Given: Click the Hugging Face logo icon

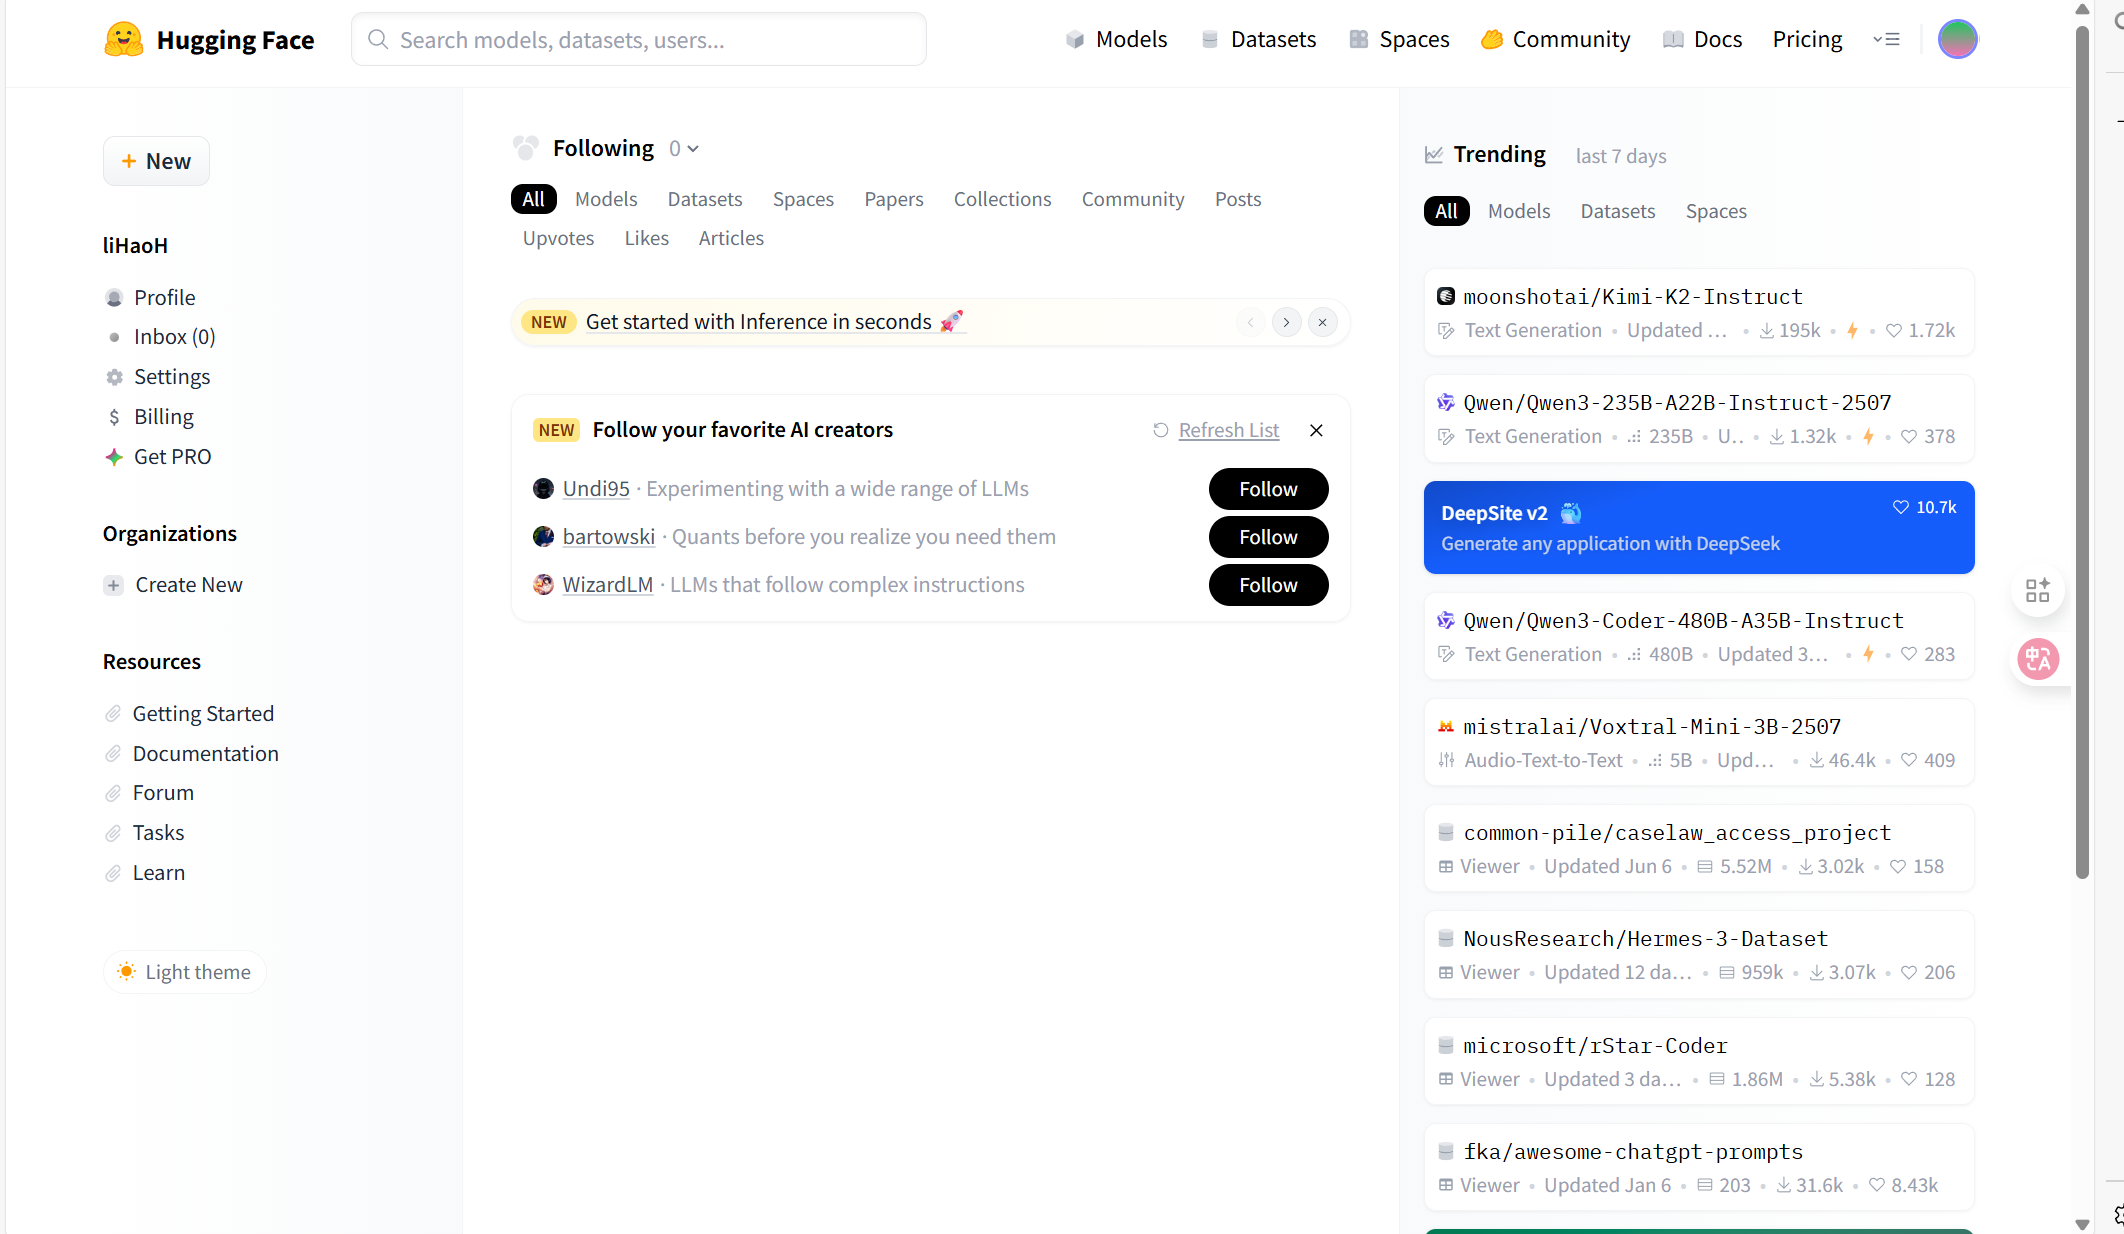Looking at the screenshot, I should point(124,40).
